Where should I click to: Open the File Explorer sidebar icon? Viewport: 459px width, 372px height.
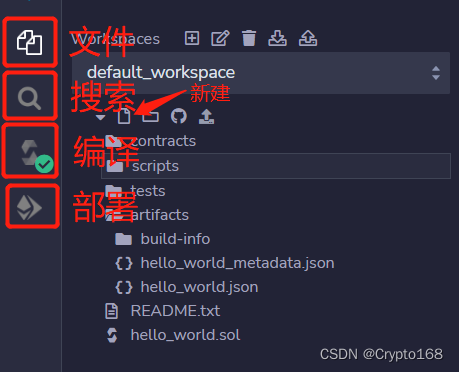pos(29,42)
